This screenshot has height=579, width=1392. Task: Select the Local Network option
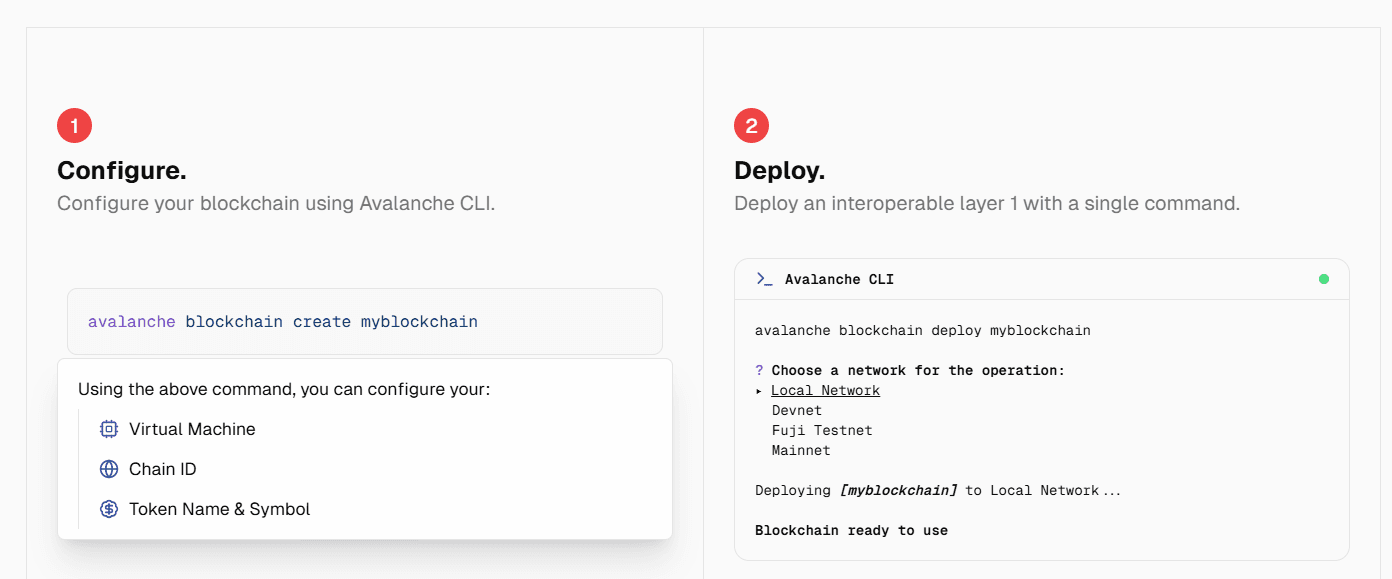point(825,390)
